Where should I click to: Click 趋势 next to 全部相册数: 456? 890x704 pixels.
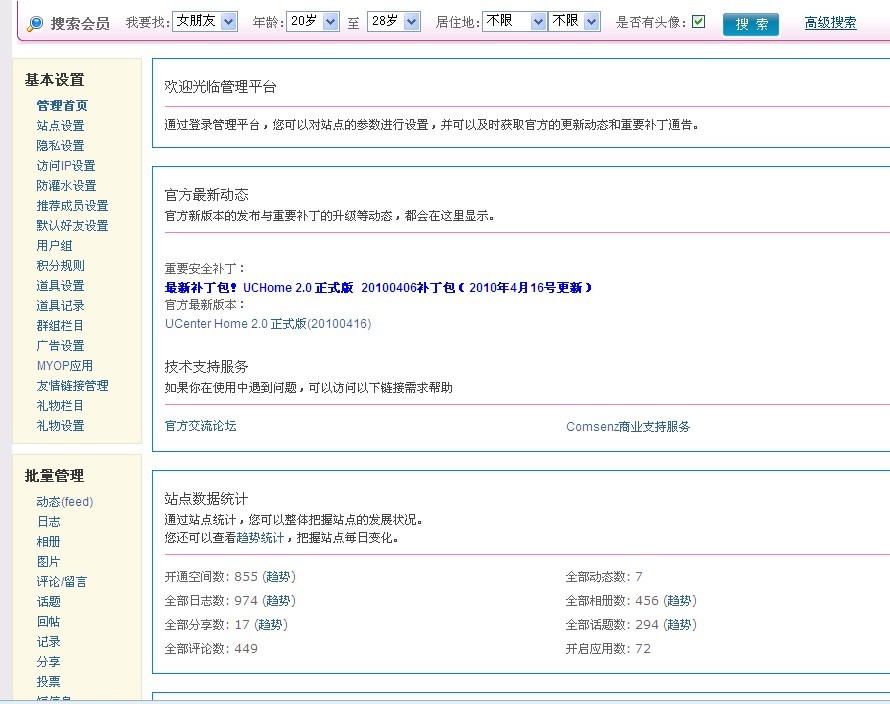click(x=679, y=601)
